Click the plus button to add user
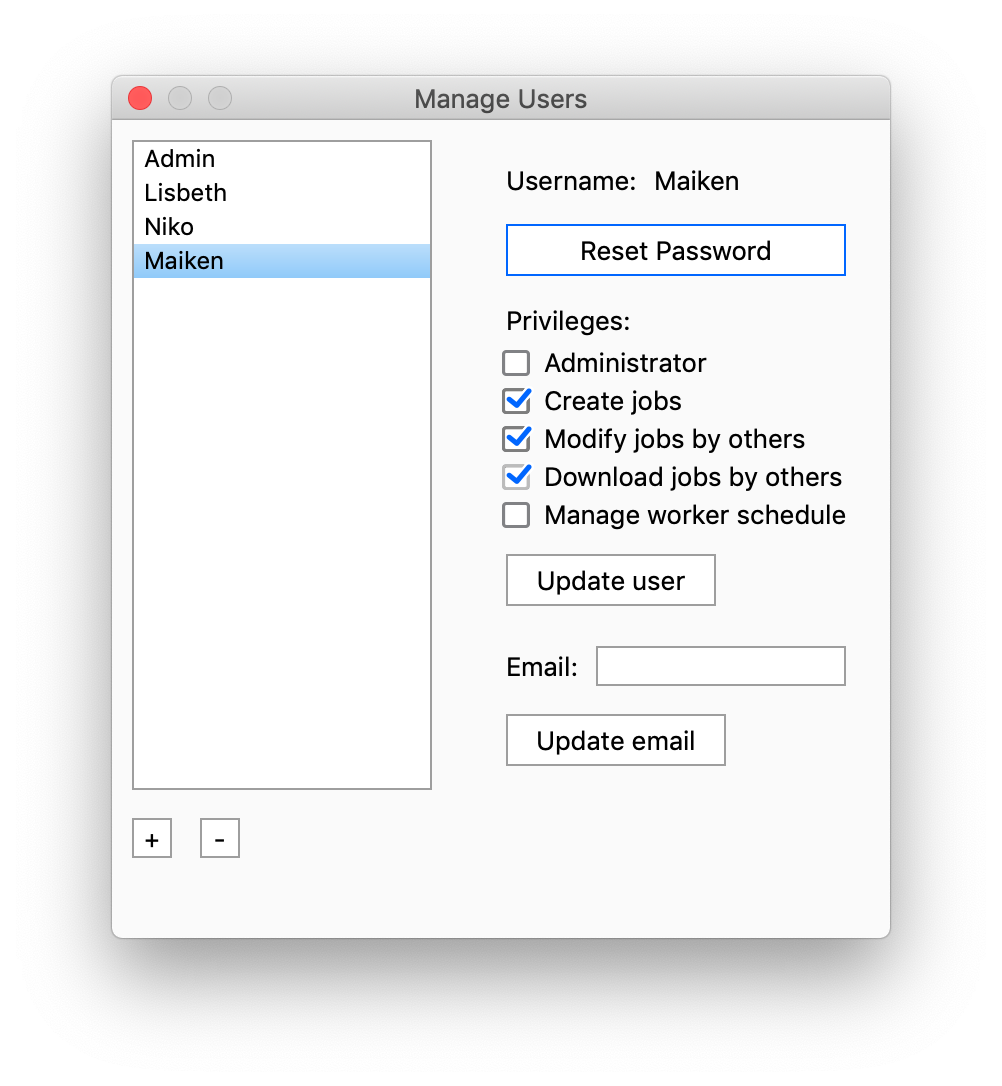 point(152,839)
